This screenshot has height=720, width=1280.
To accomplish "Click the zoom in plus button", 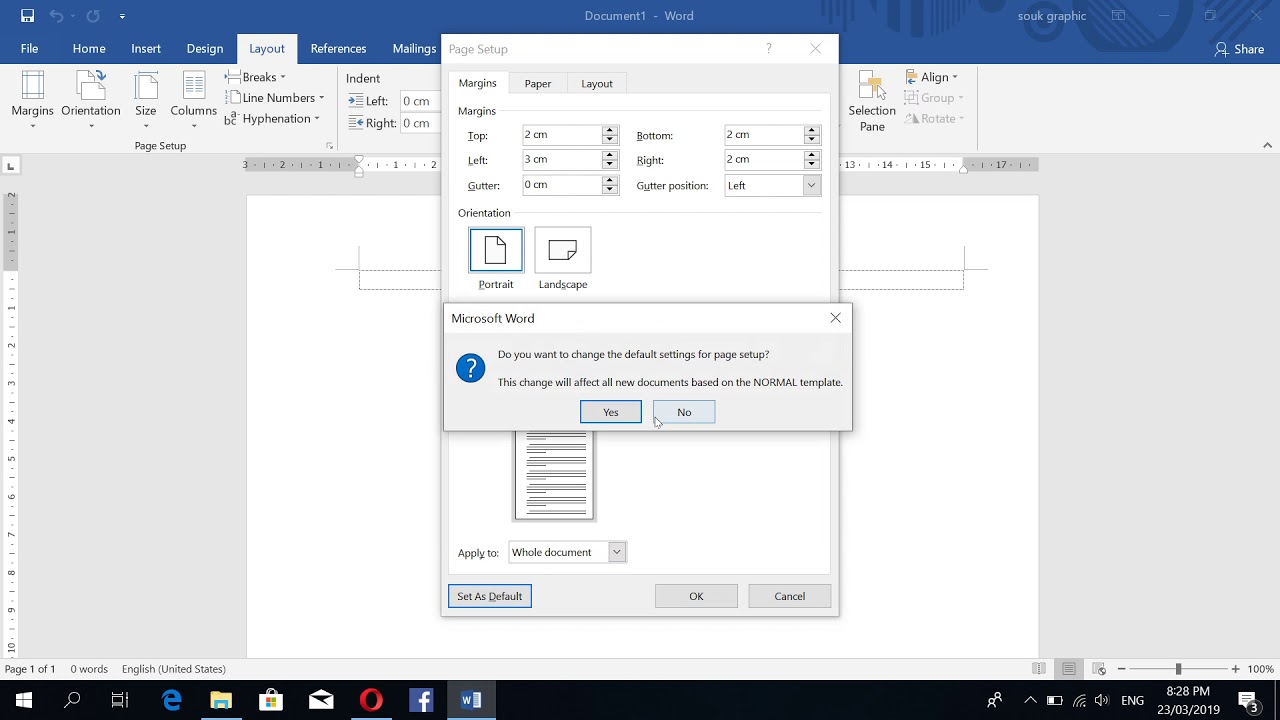I will tap(1236, 669).
